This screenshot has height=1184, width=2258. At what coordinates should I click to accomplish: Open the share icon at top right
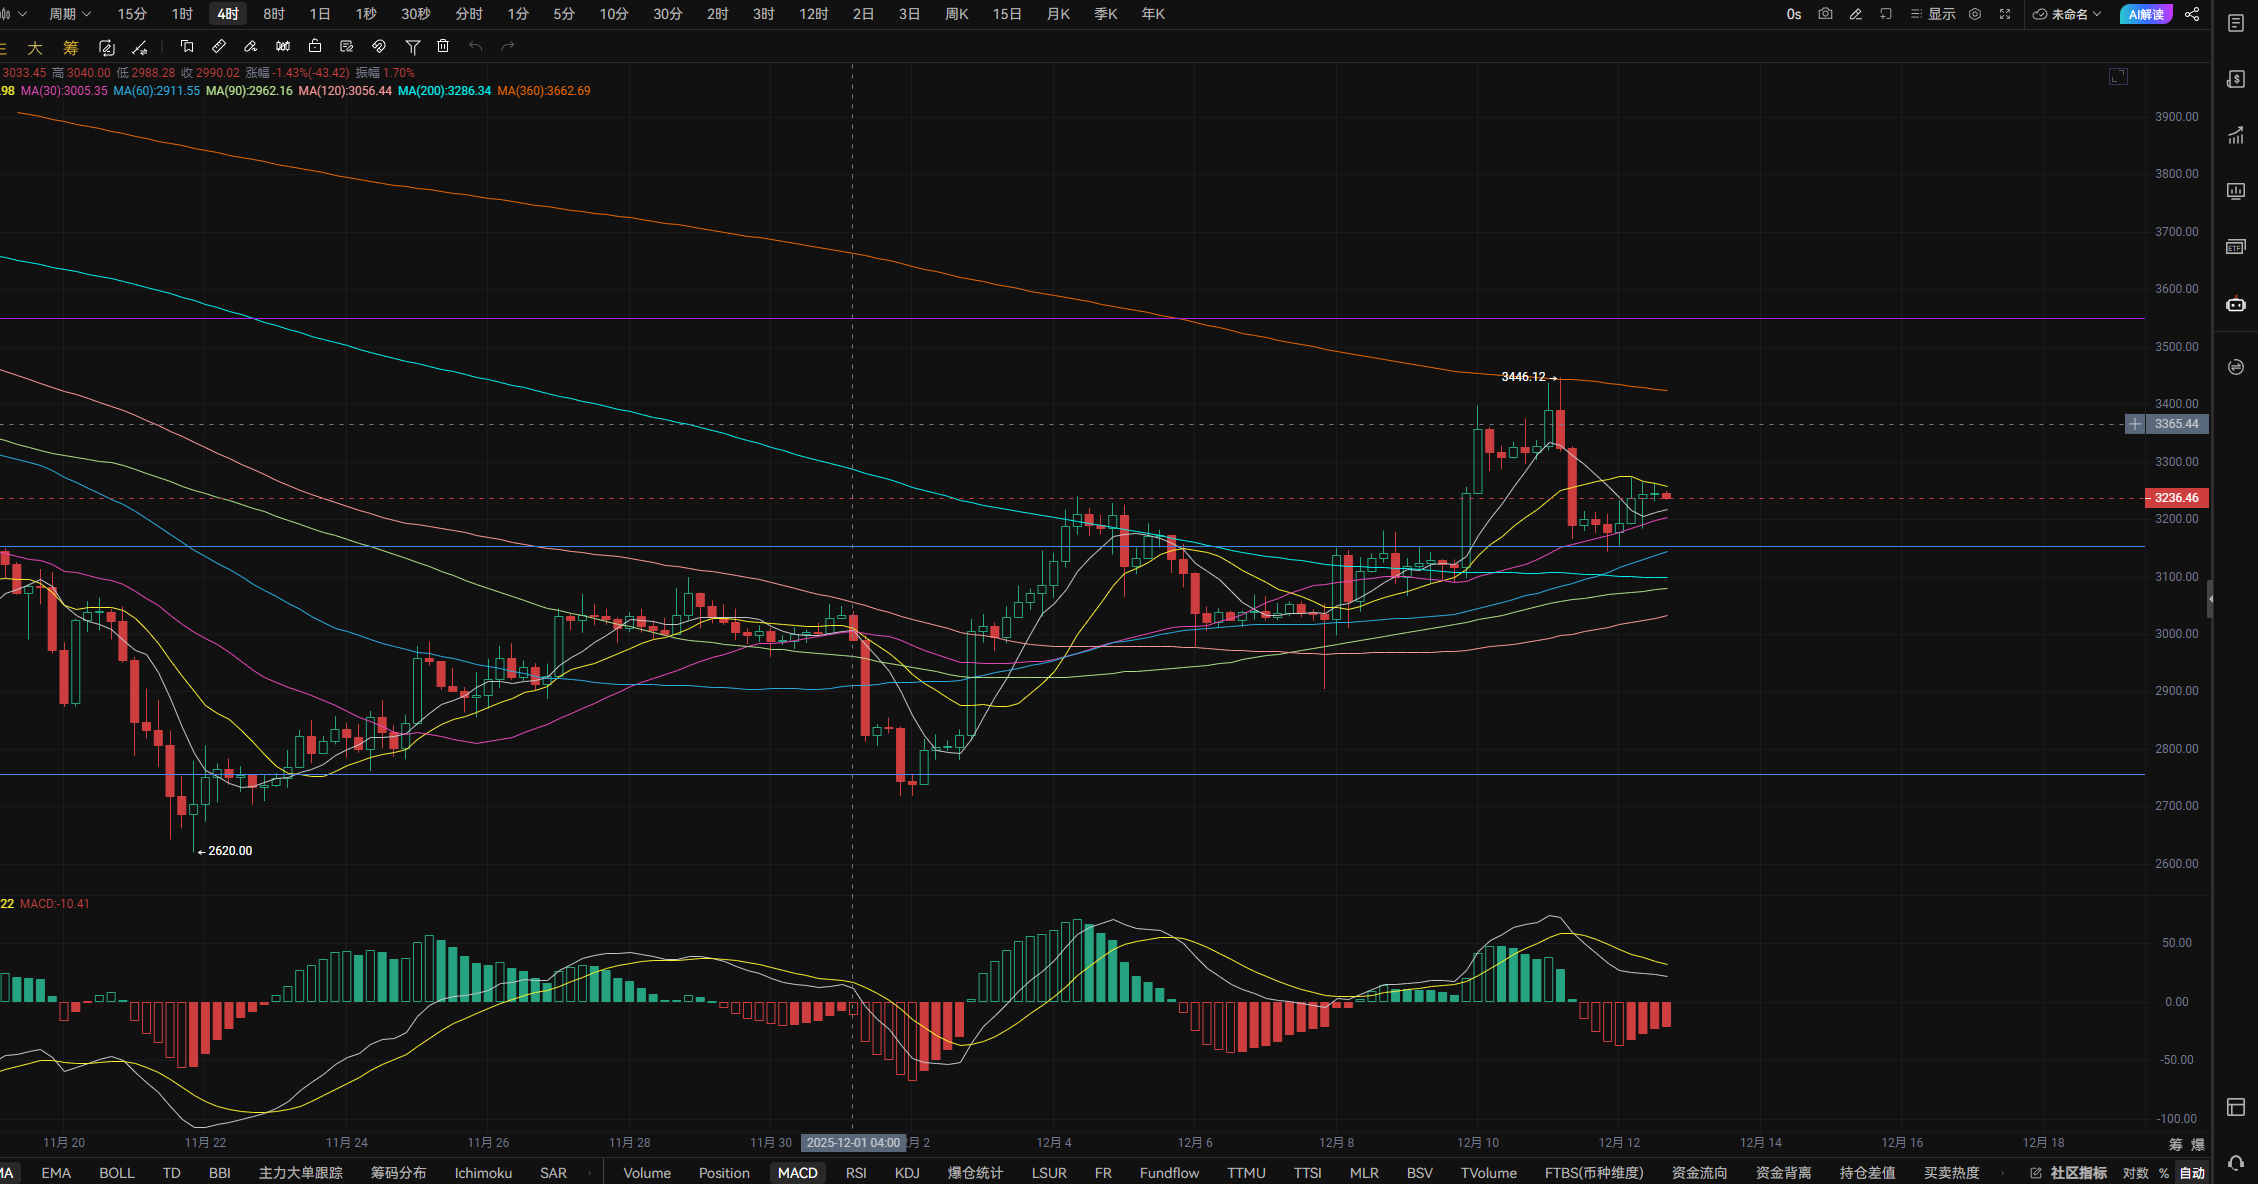pyautogui.click(x=2192, y=14)
